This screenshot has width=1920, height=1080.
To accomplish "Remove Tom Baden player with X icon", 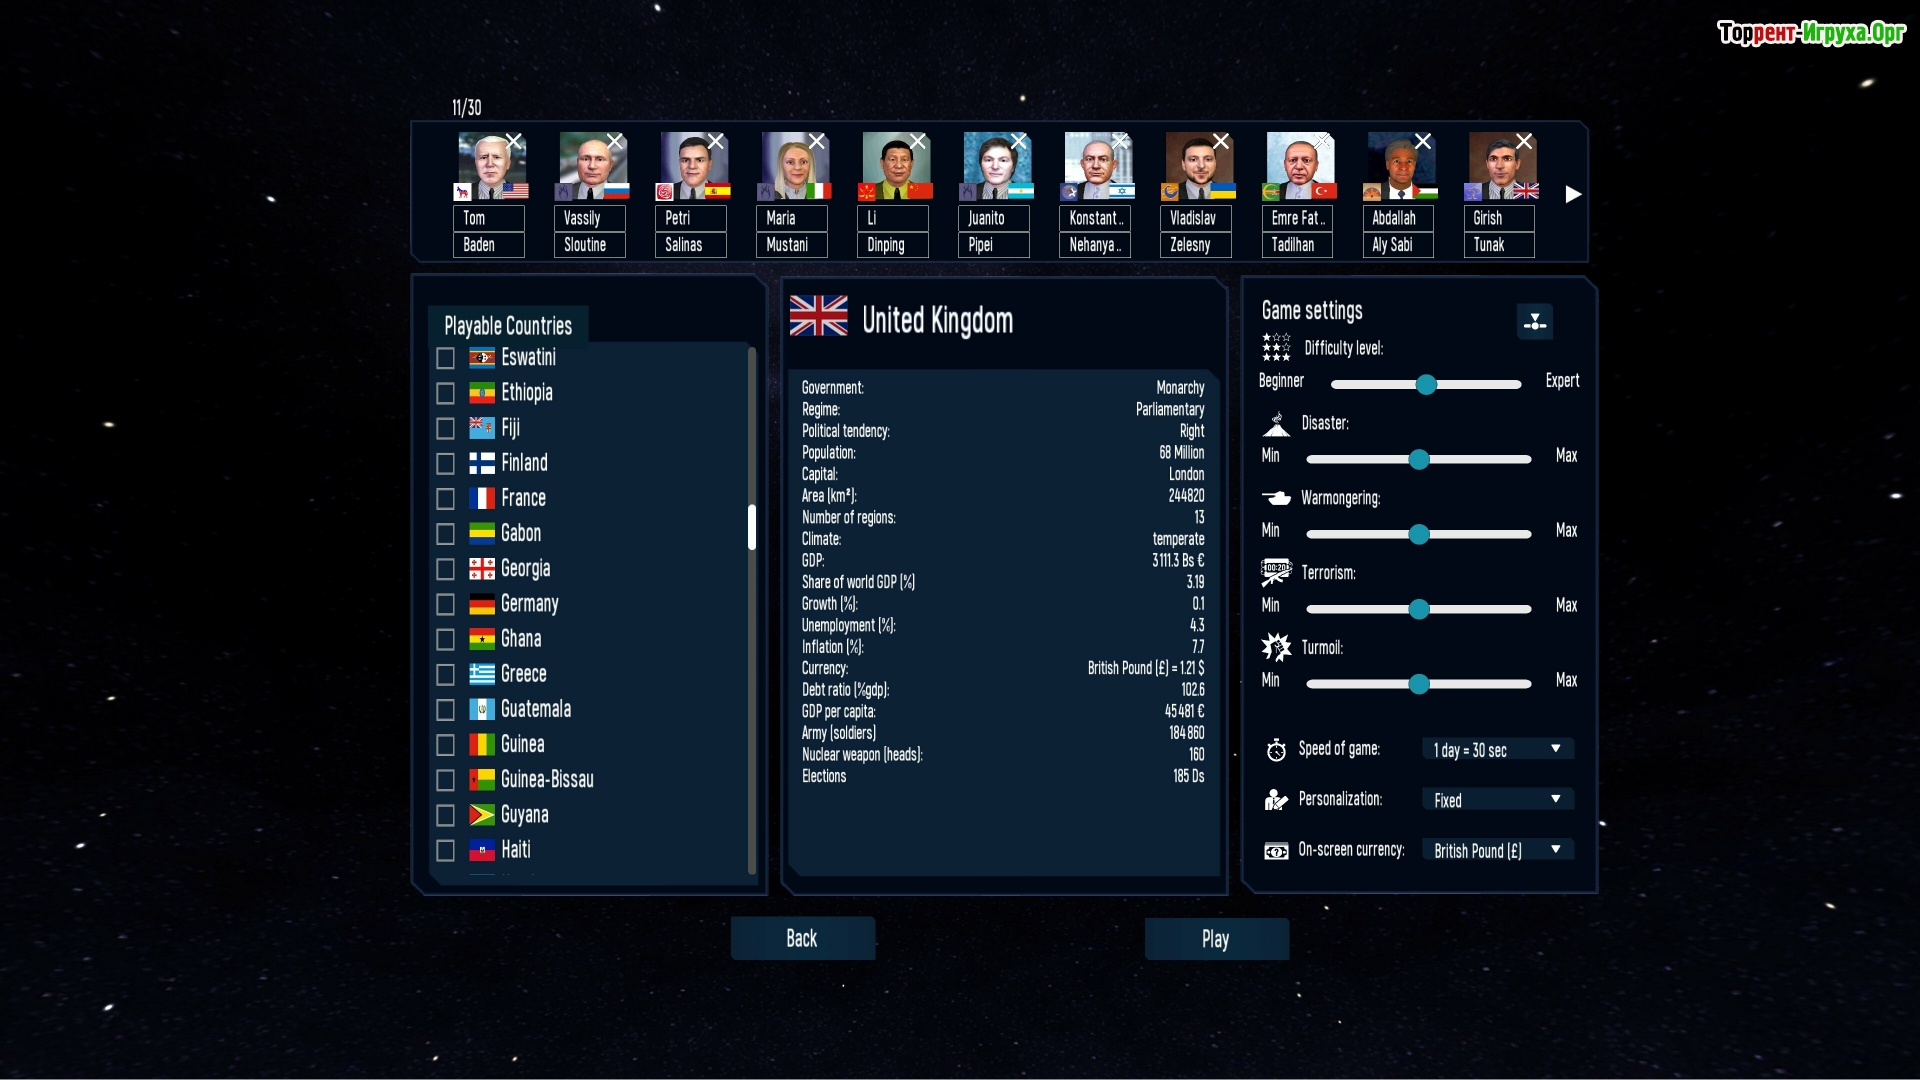I will pyautogui.click(x=513, y=141).
